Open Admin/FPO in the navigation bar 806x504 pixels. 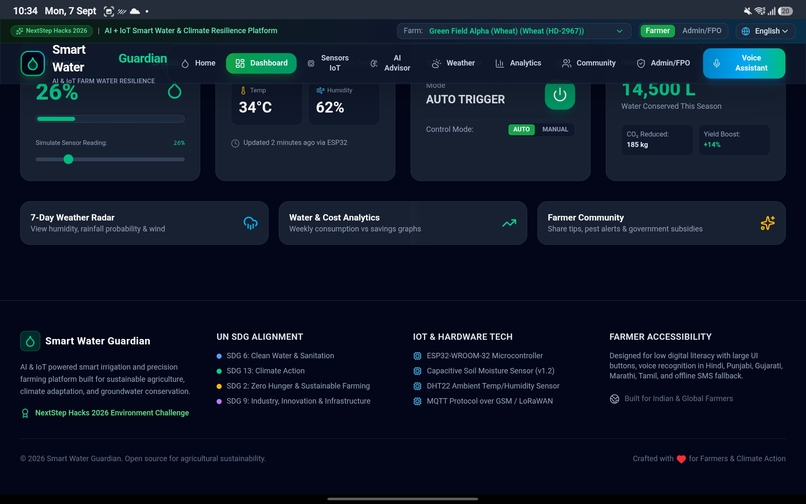[663, 63]
